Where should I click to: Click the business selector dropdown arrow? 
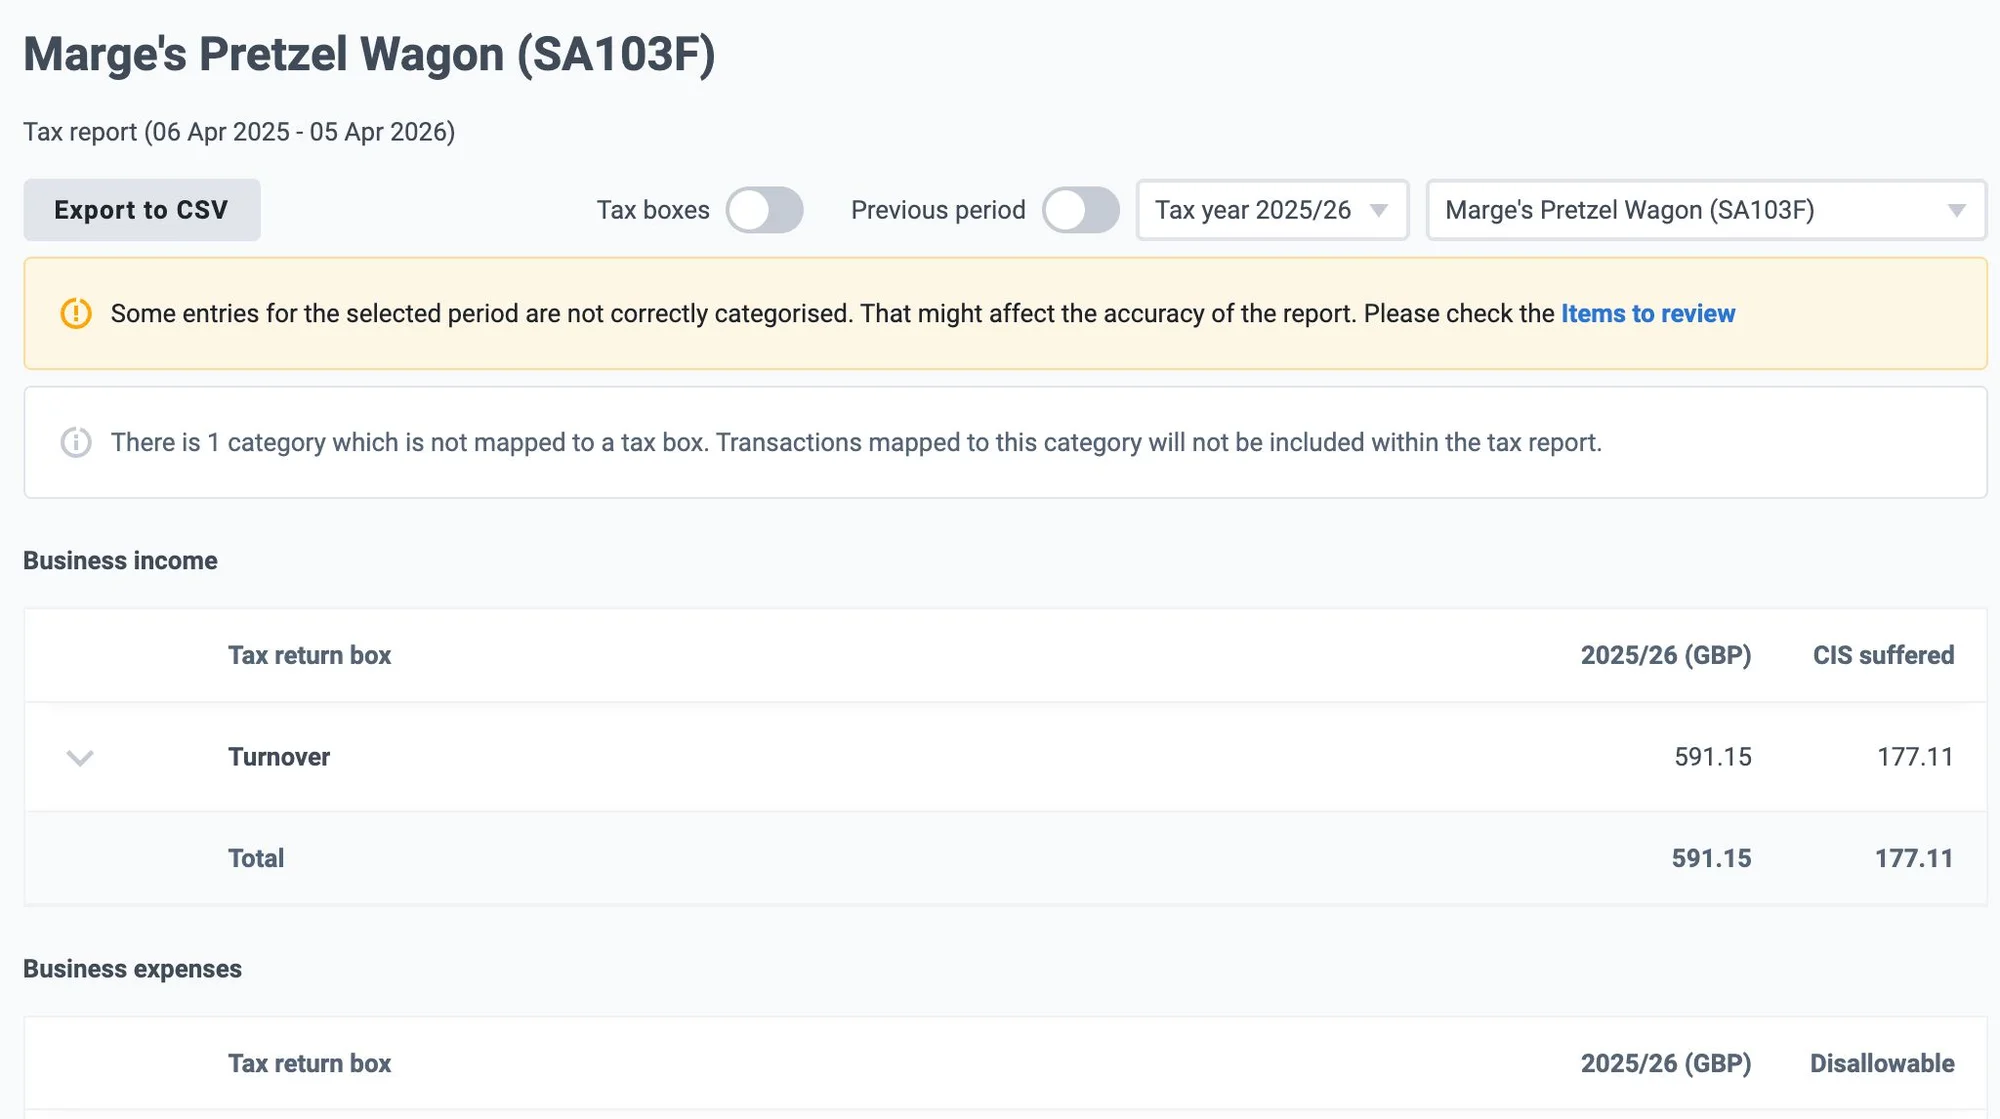coord(1956,211)
